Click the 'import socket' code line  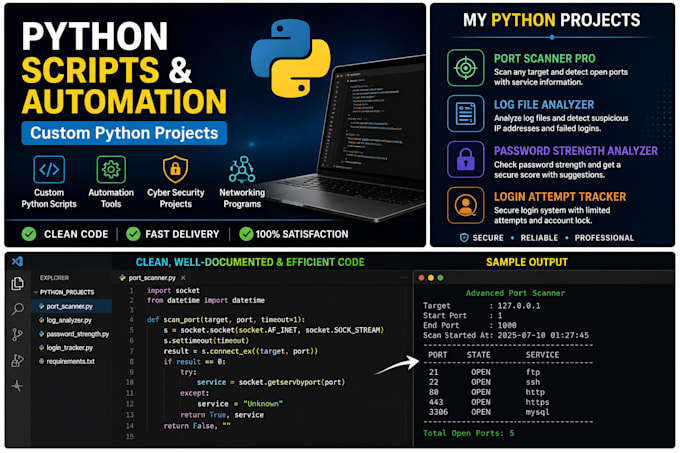pos(173,290)
